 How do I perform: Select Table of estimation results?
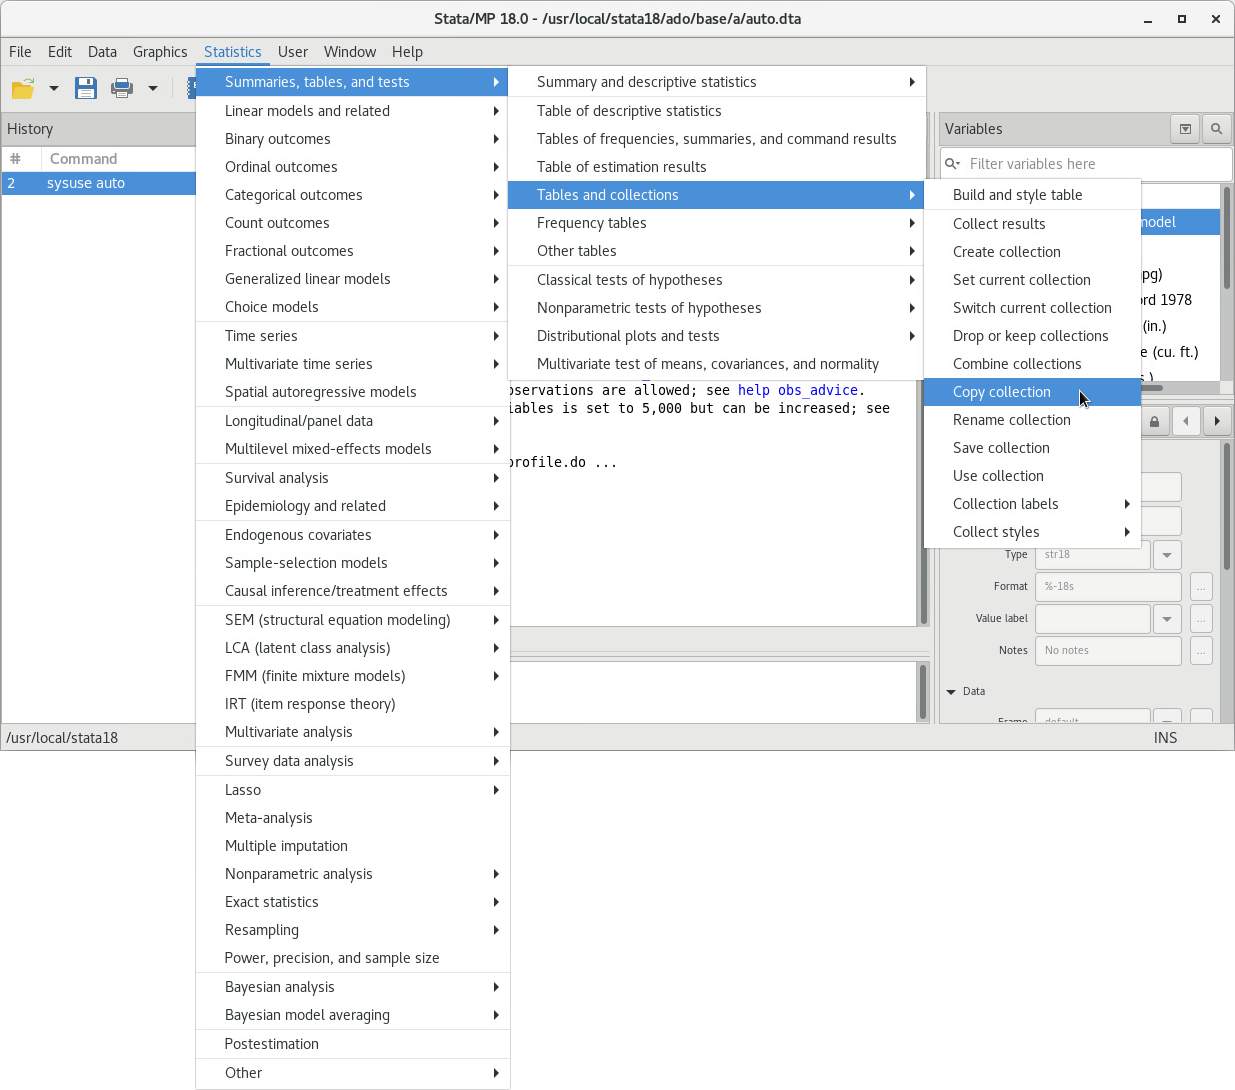click(716, 167)
